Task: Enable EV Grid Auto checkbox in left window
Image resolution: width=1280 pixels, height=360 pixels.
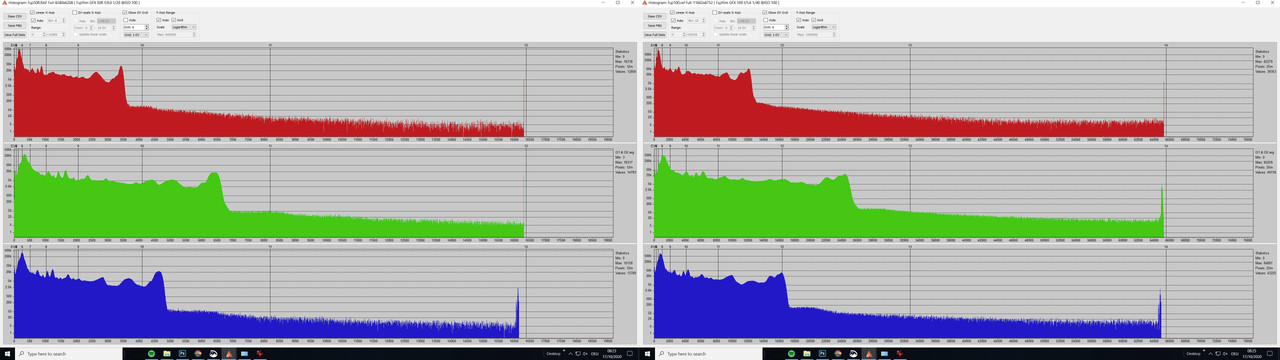Action: [126, 20]
